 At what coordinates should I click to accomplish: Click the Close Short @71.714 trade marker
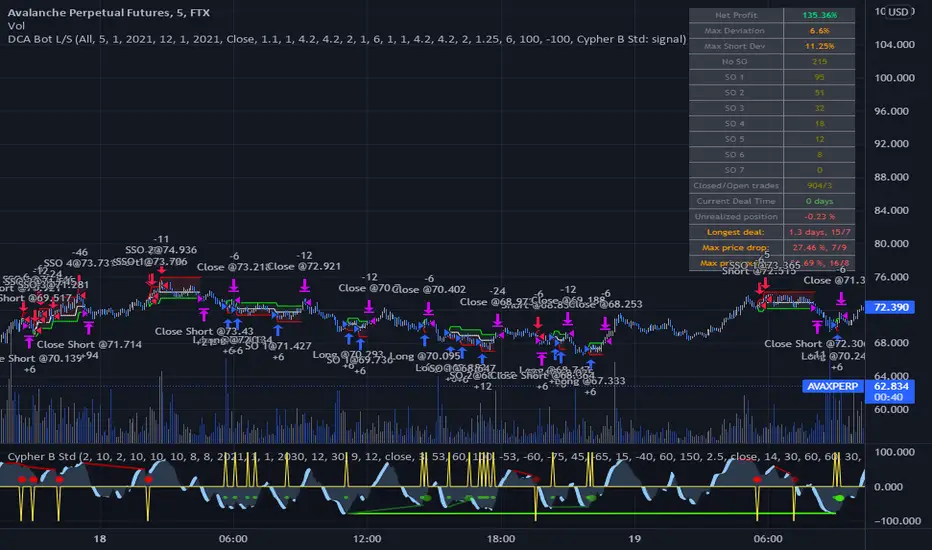coord(87,326)
